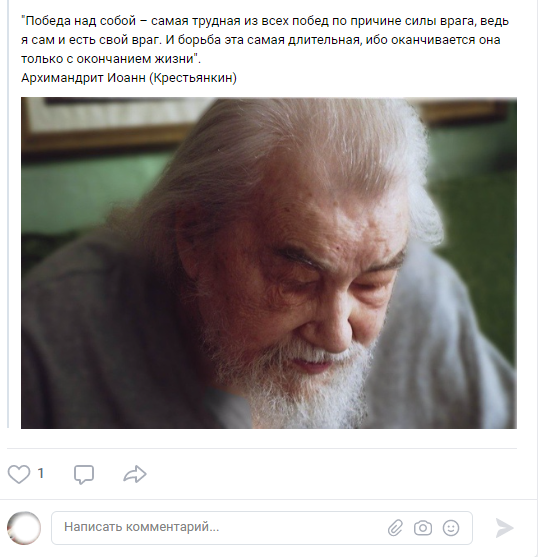Click the line 'я сам и есть свой враг'
This screenshot has width=538, height=557.
click(261, 40)
